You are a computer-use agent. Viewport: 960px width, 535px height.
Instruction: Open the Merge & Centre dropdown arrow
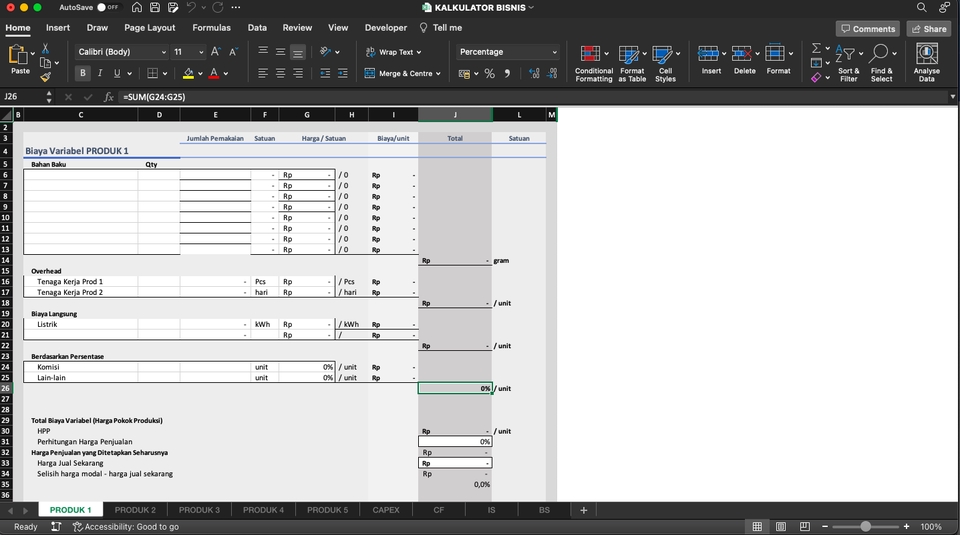coord(440,74)
